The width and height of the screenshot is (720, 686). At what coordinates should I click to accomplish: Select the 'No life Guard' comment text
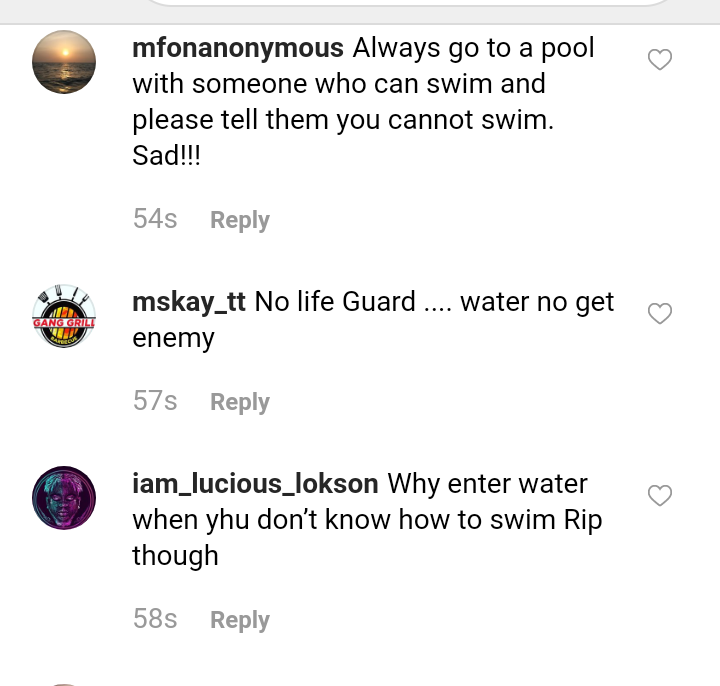(x=373, y=320)
